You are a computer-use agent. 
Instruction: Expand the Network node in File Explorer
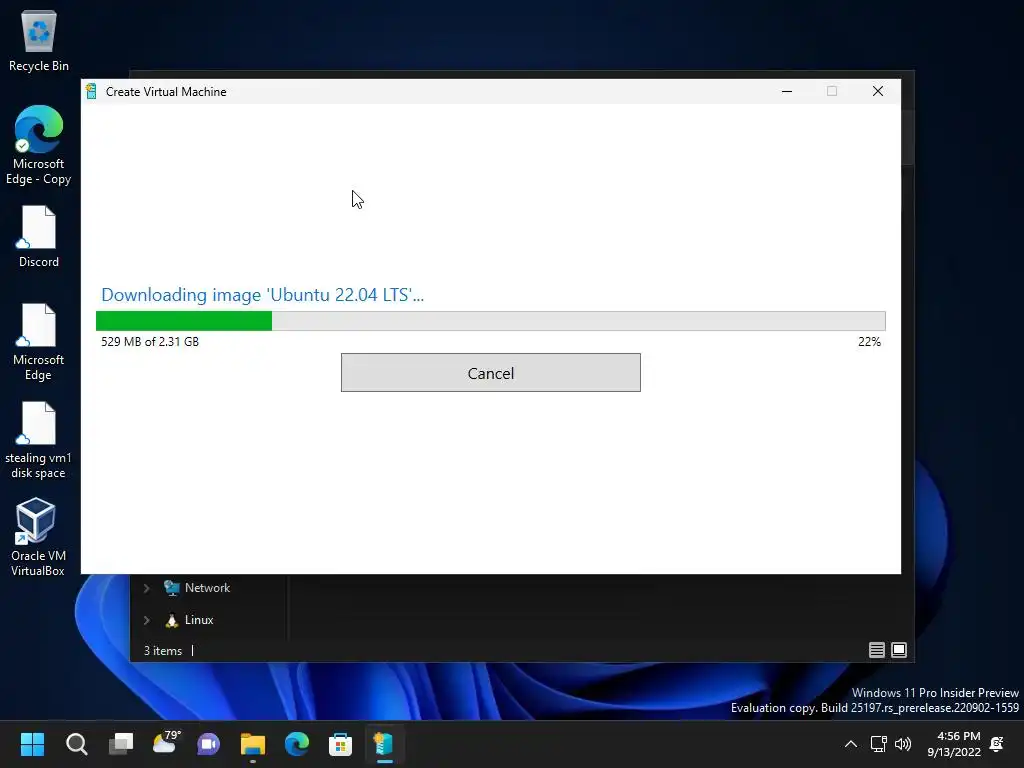pos(147,588)
